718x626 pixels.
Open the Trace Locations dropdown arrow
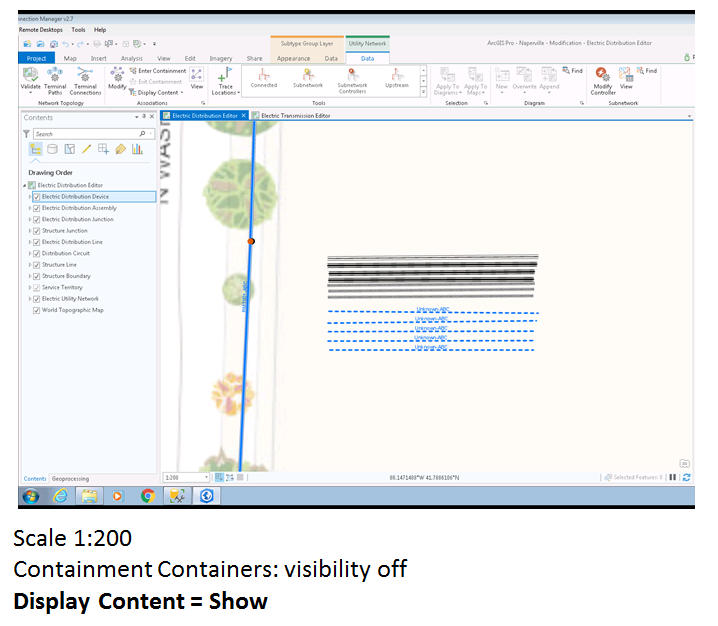pyautogui.click(x=238, y=93)
